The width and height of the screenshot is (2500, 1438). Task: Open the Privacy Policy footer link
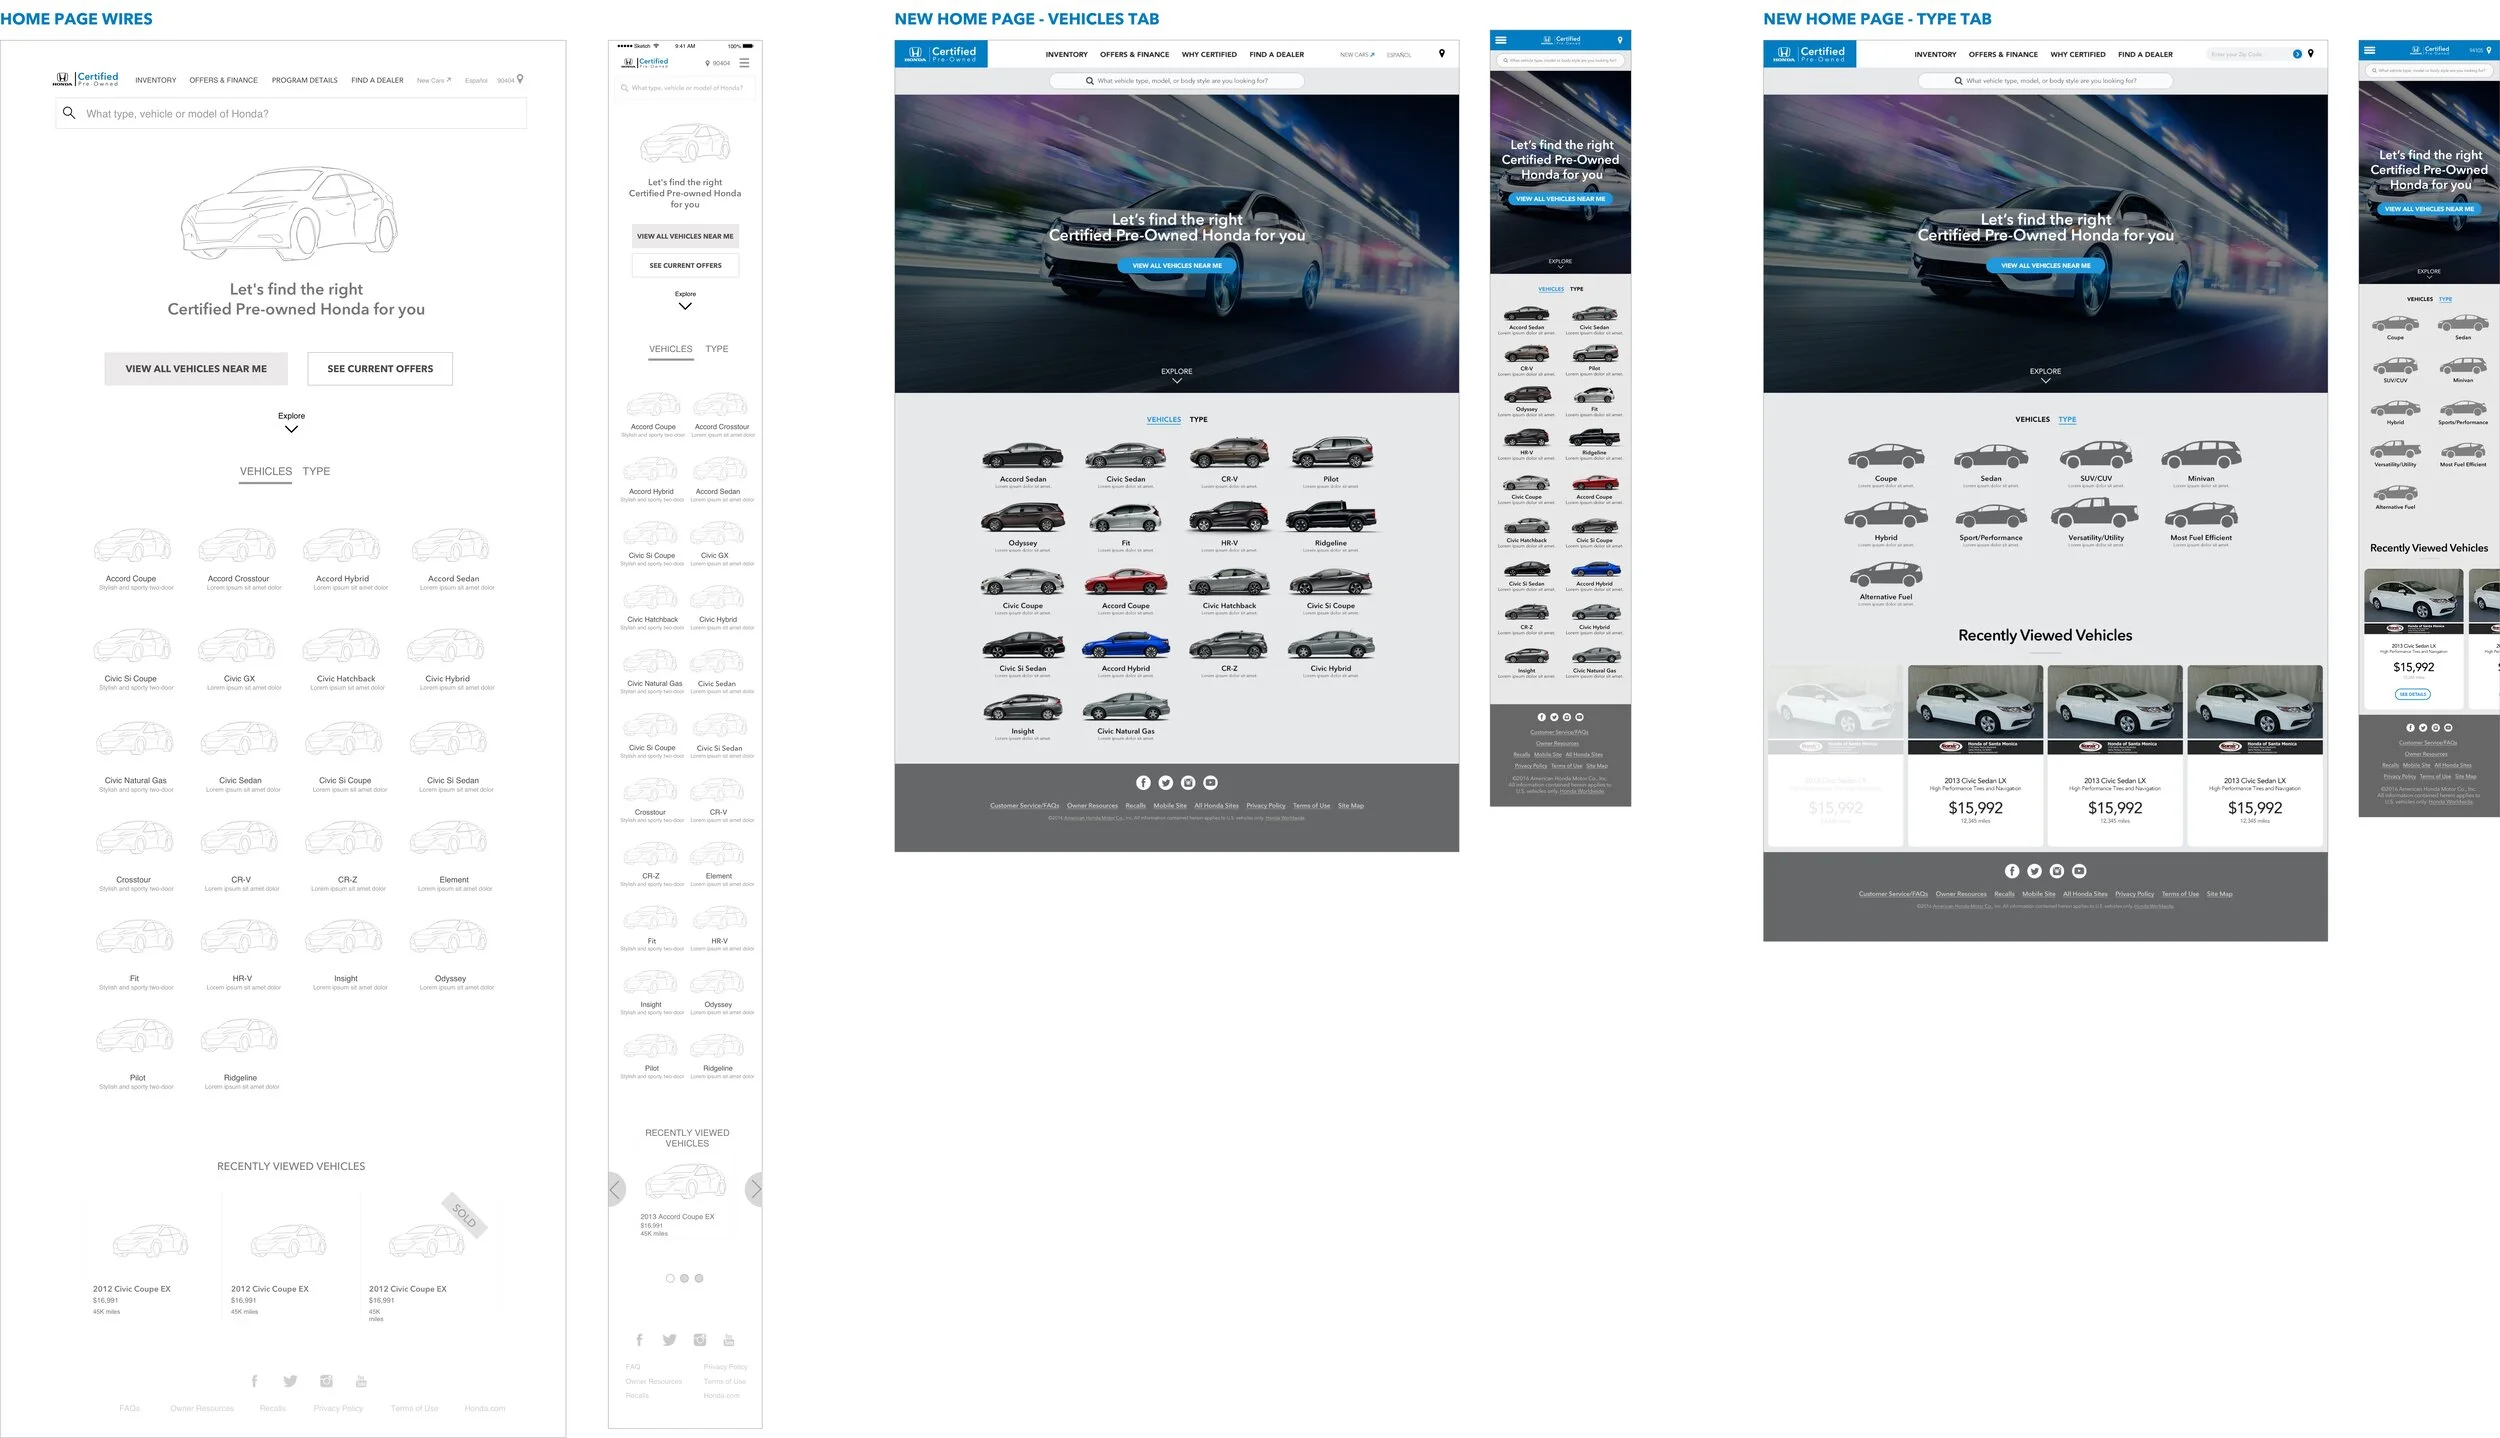pyautogui.click(x=337, y=1407)
